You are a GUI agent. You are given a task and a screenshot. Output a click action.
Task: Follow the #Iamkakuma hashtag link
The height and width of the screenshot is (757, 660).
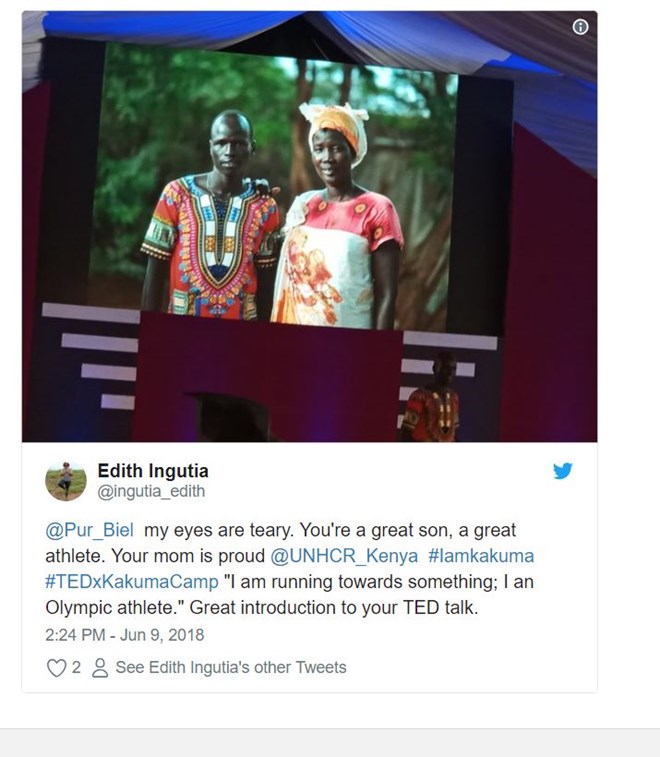(x=481, y=556)
